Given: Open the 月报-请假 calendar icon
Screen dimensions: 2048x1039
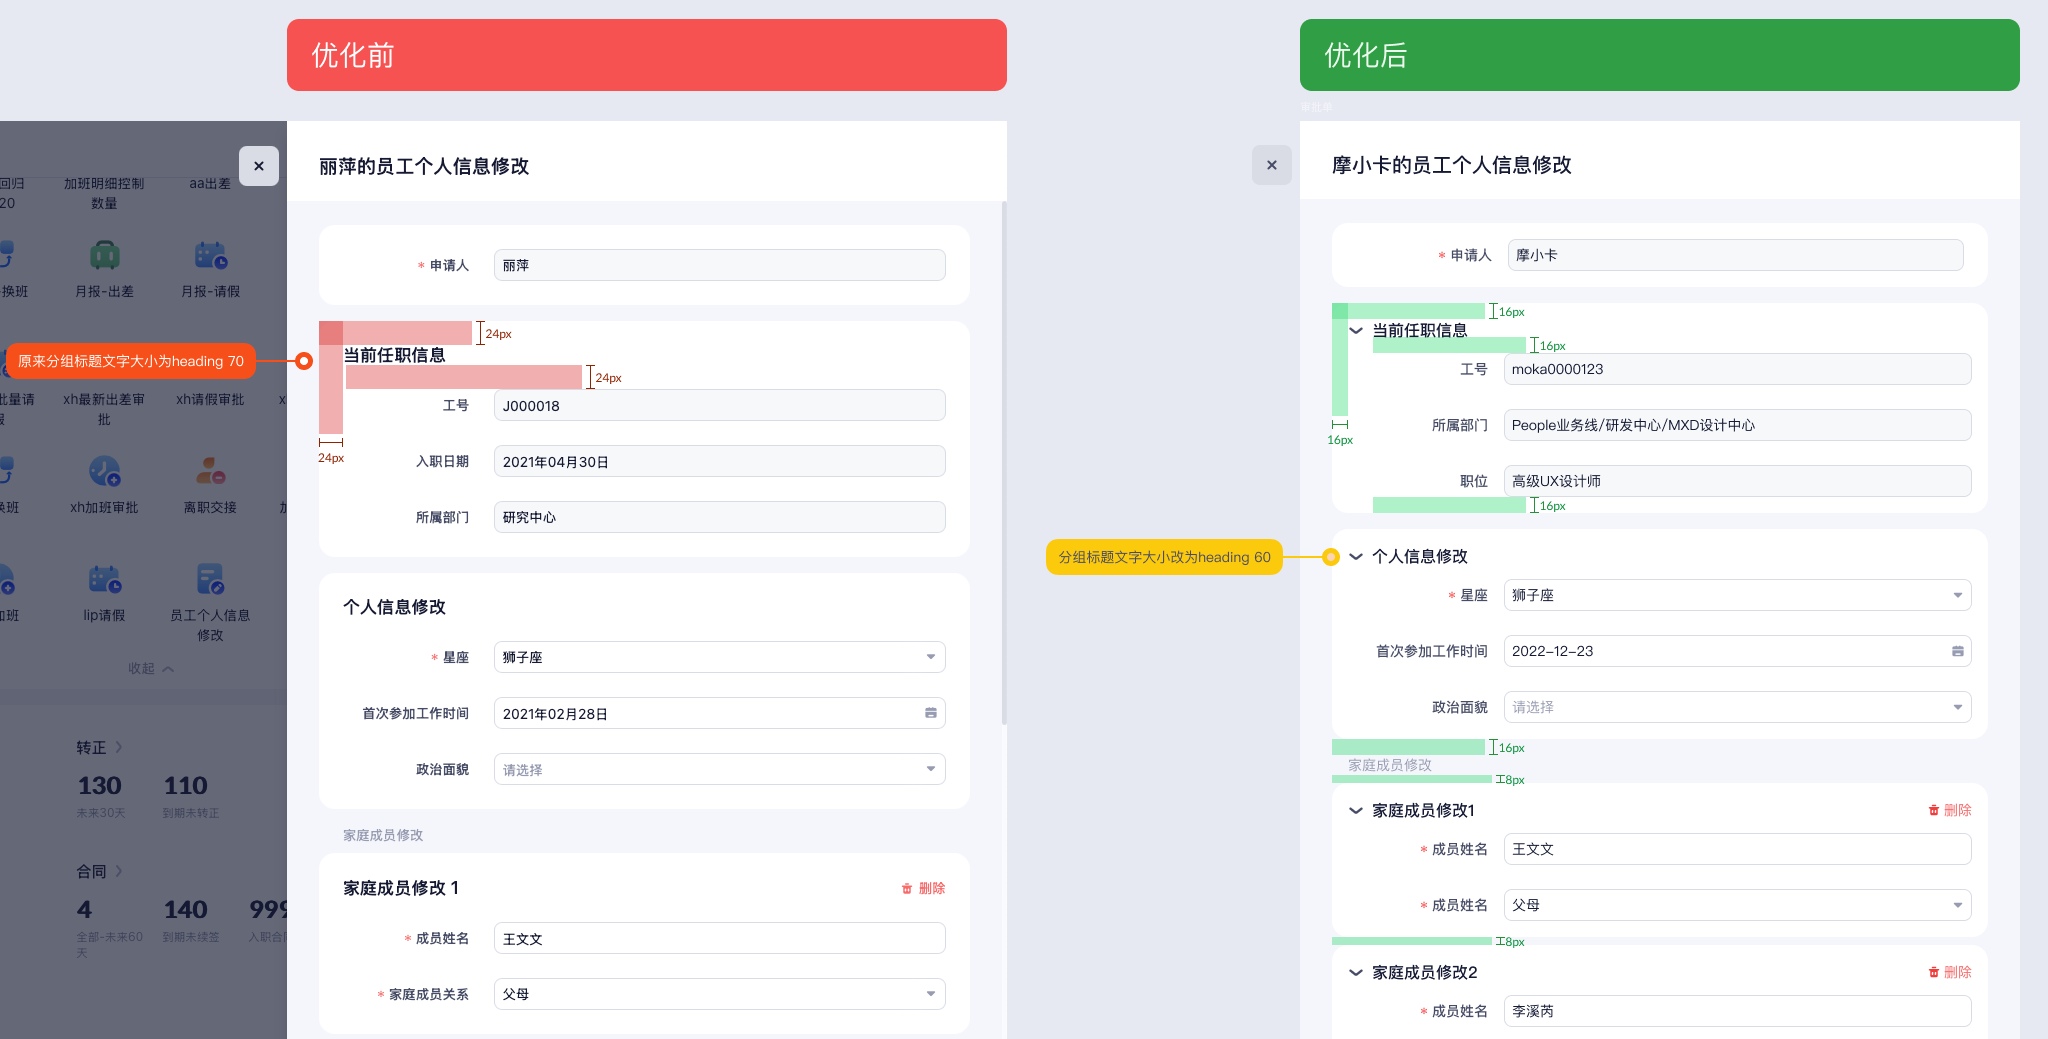Looking at the screenshot, I should [x=211, y=256].
